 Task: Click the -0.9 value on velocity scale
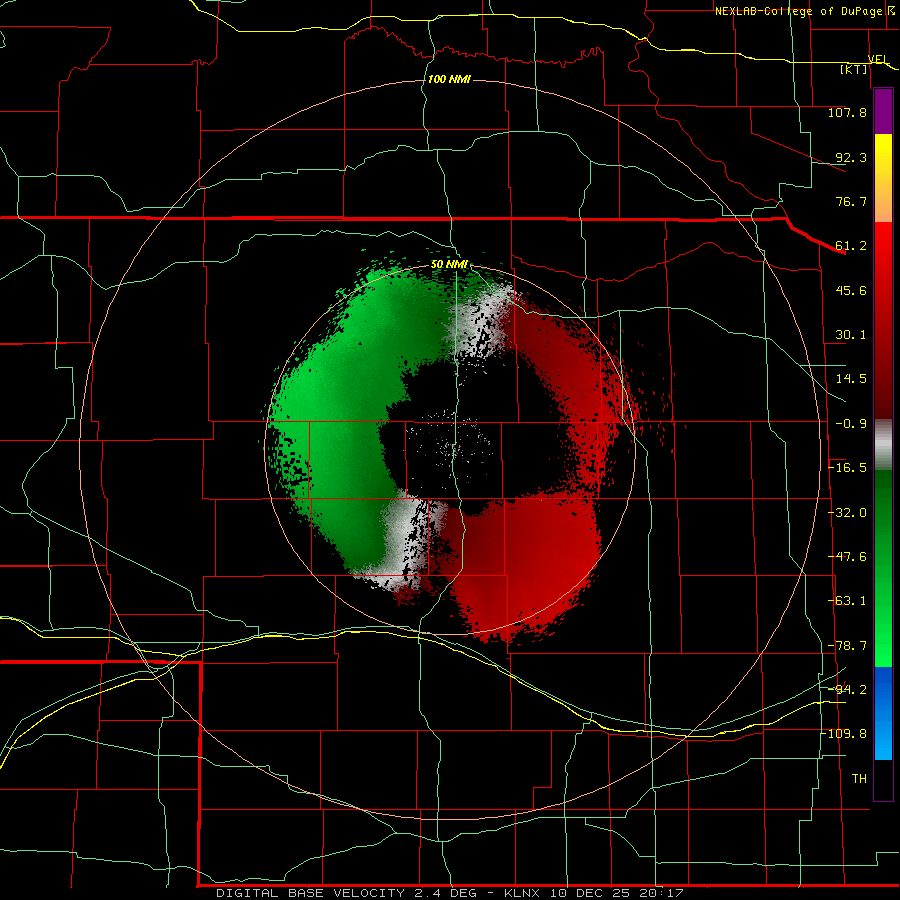coord(851,424)
